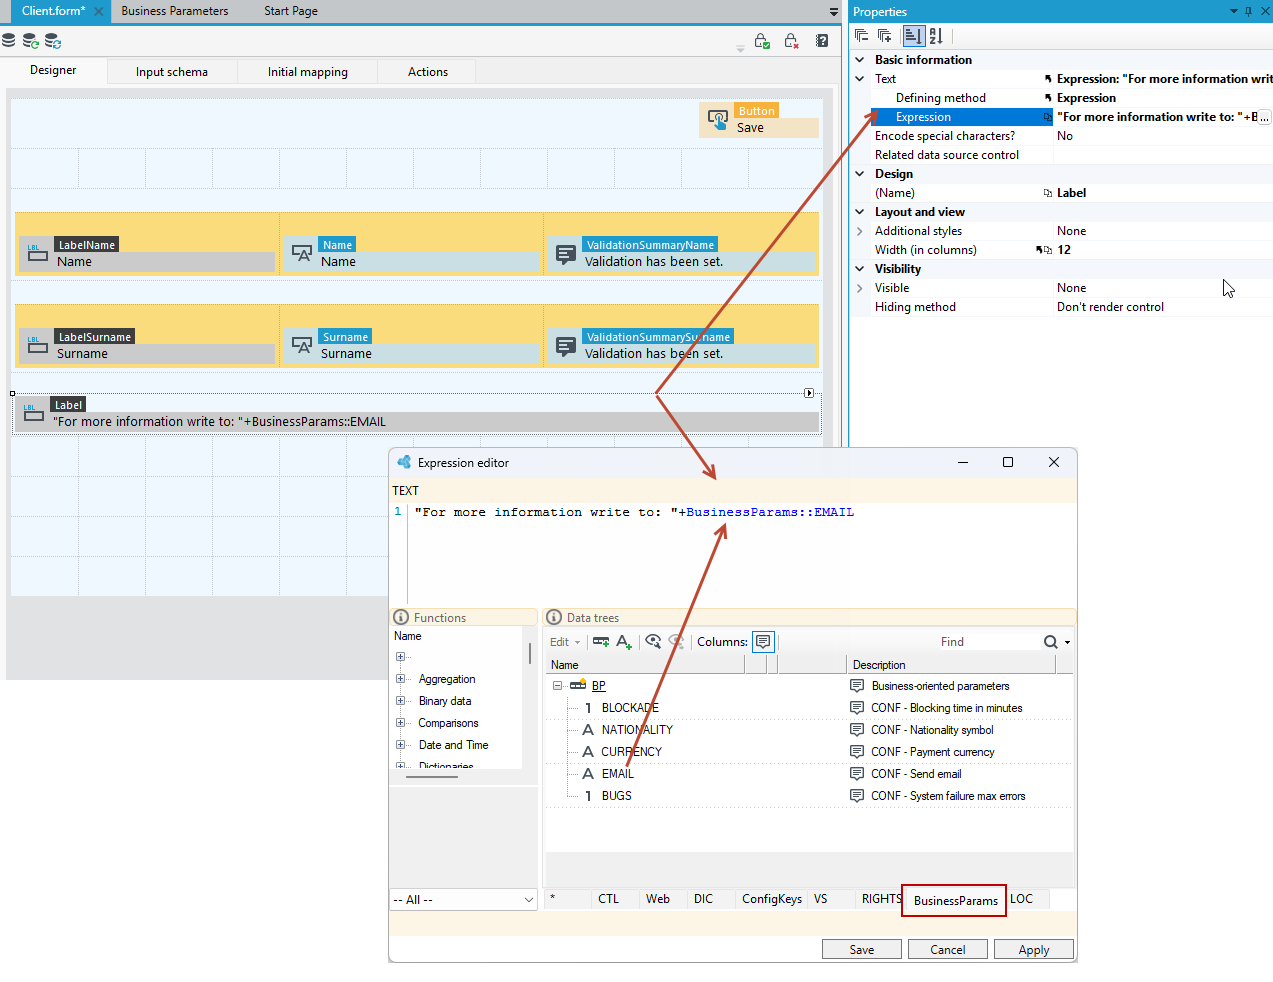Collapse all categories in Properties toolbar
This screenshot has width=1273, height=982.
tap(862, 36)
